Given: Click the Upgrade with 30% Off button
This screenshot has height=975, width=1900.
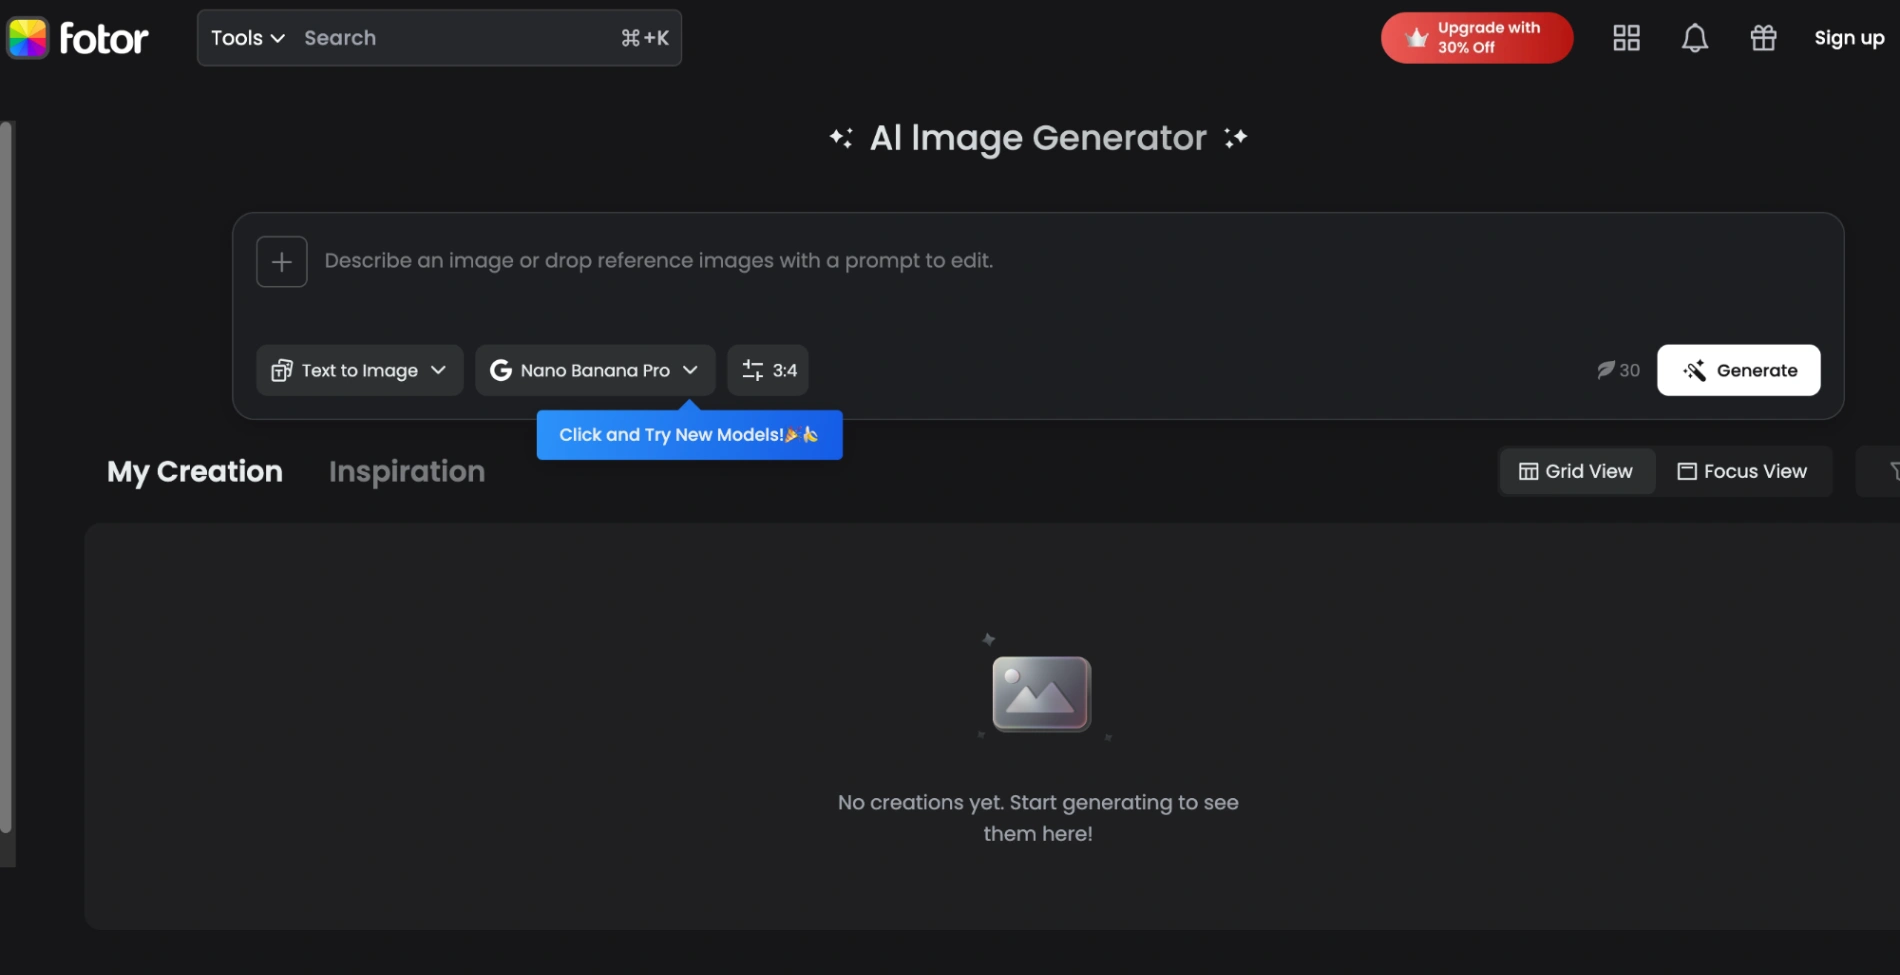Looking at the screenshot, I should (x=1476, y=38).
